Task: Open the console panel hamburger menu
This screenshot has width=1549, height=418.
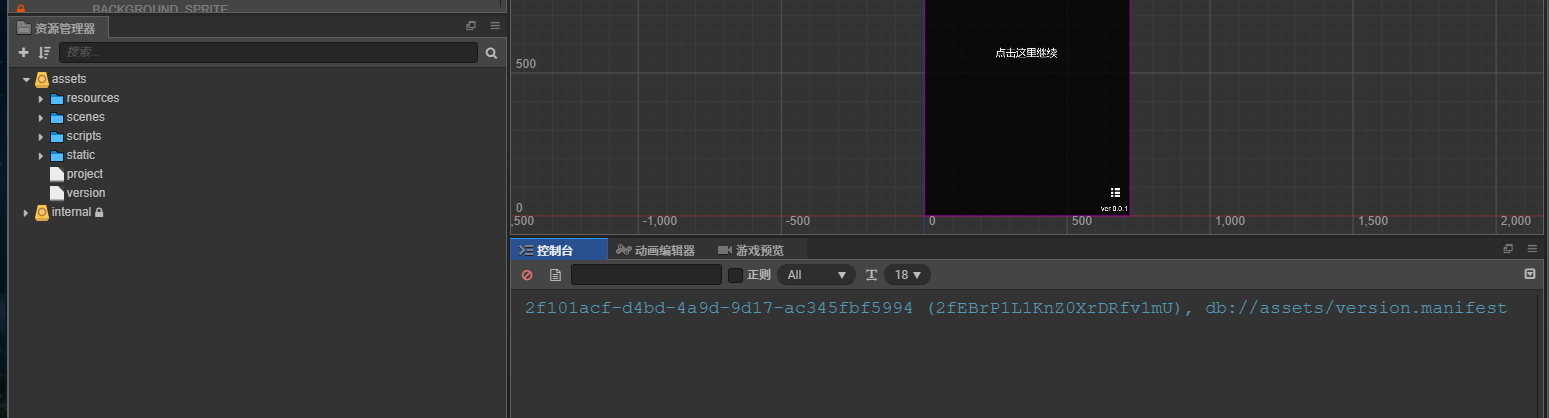Action: [x=1533, y=249]
